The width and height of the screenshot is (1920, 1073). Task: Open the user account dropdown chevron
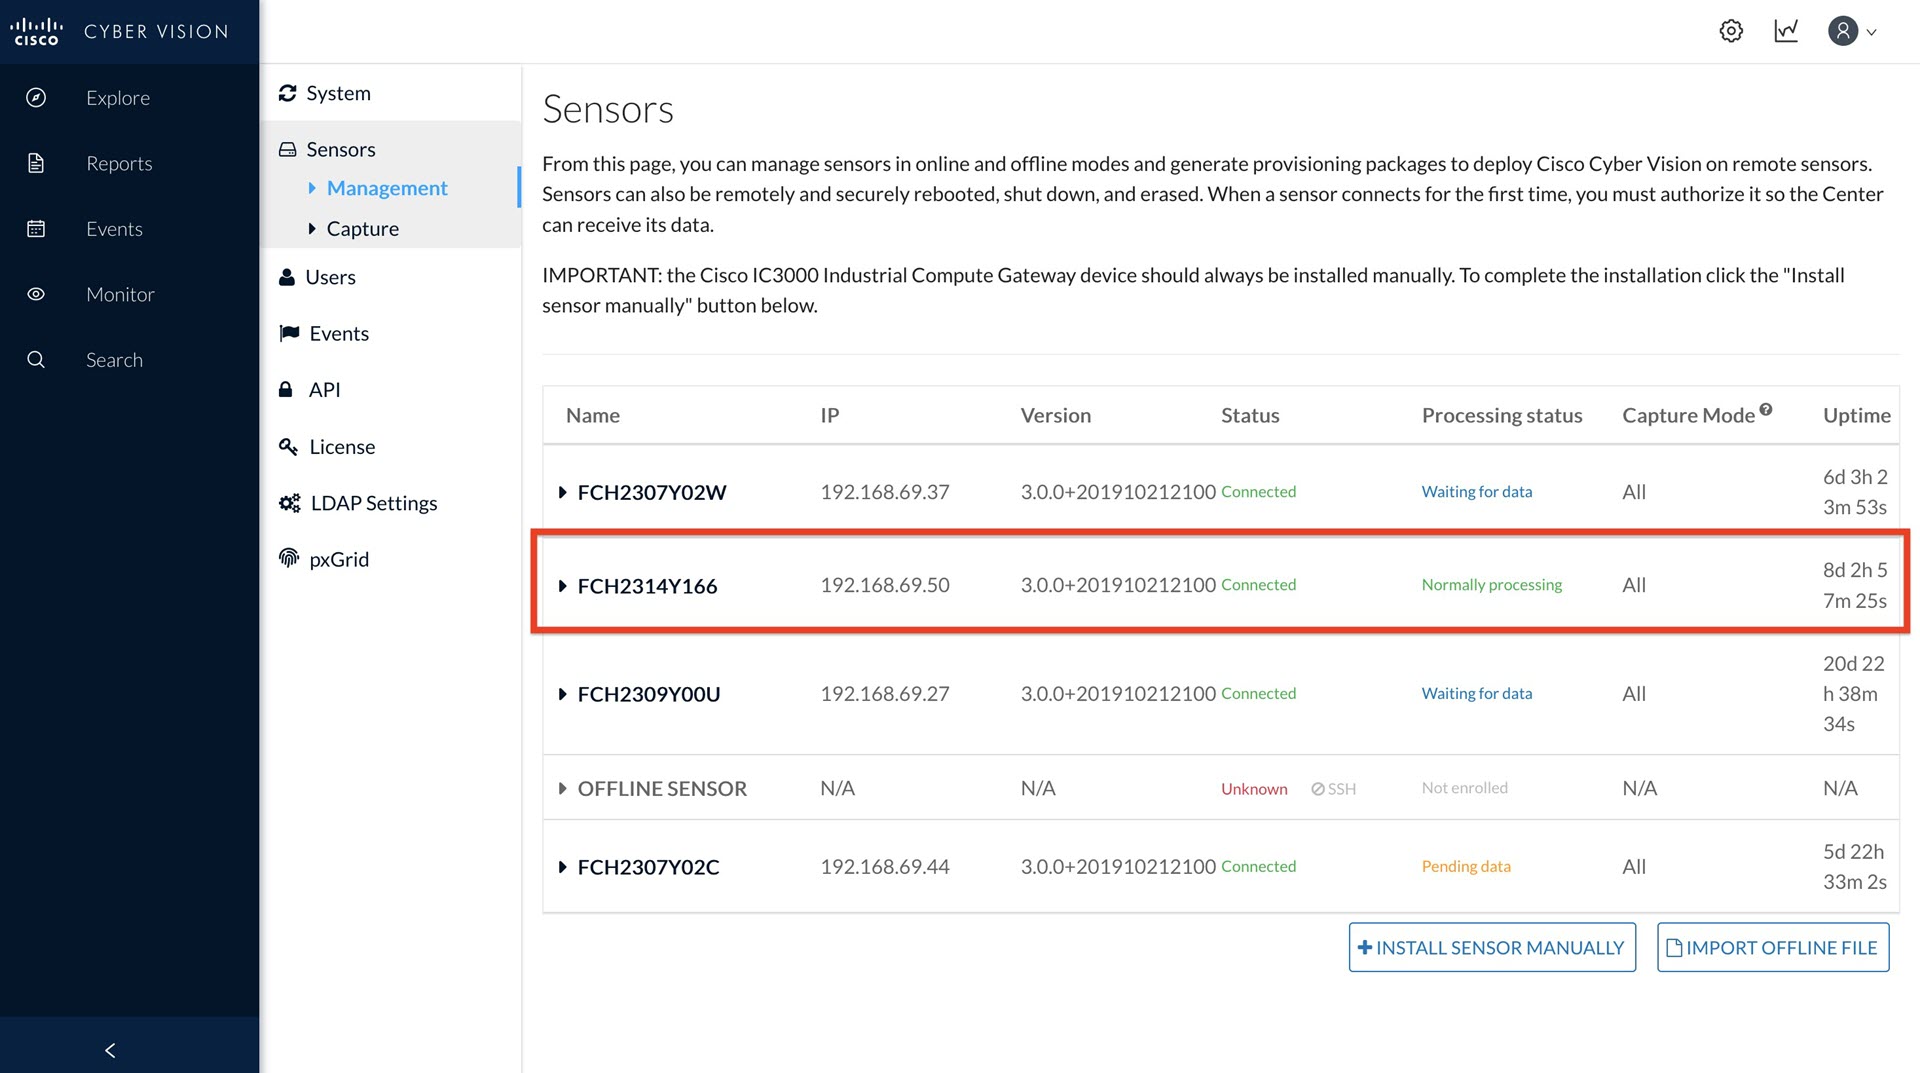coord(1872,32)
